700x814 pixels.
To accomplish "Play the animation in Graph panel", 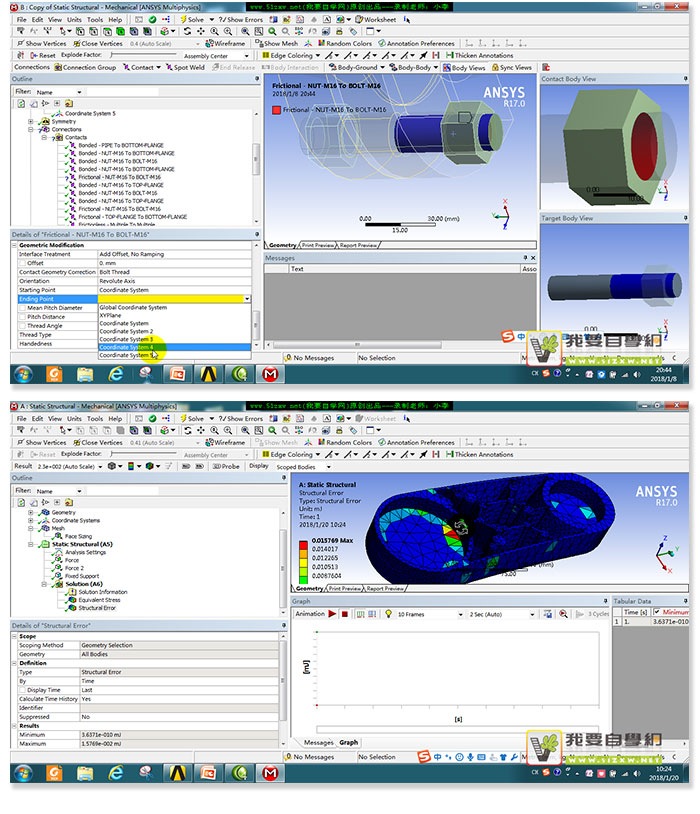I will 332,614.
